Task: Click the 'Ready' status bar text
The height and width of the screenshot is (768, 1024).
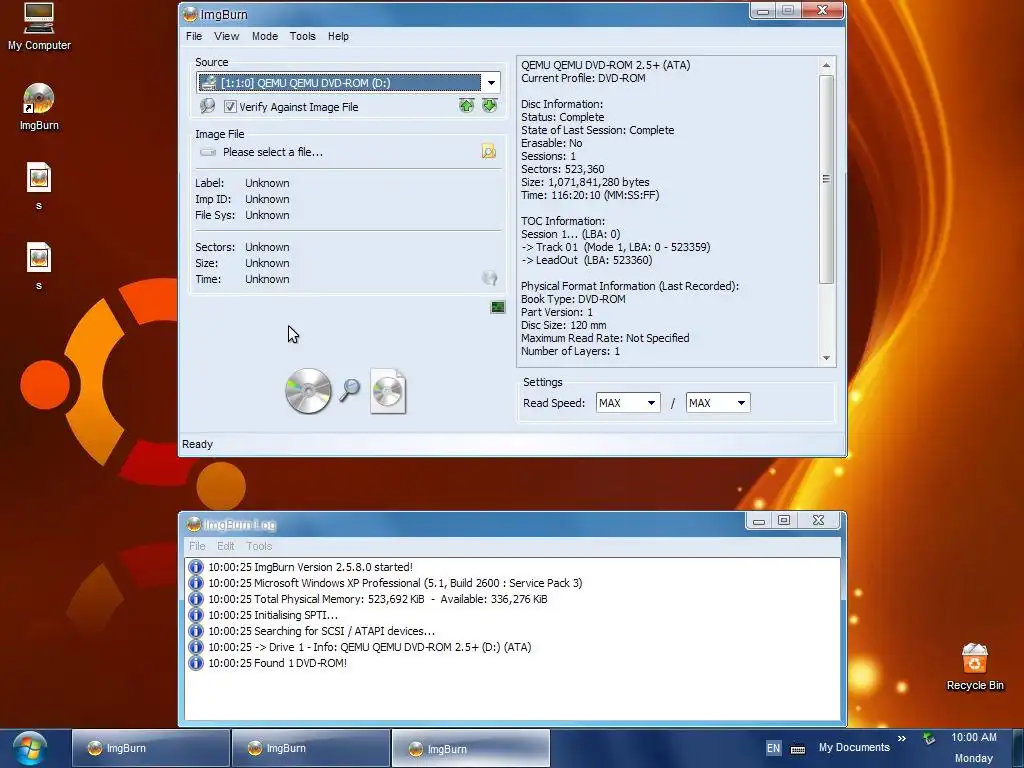Action: click(197, 444)
